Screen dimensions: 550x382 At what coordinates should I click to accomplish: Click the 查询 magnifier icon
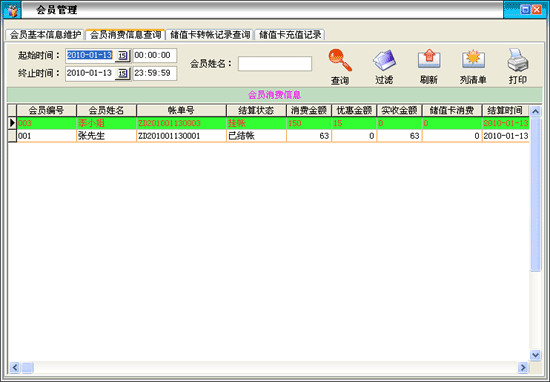coord(340,60)
